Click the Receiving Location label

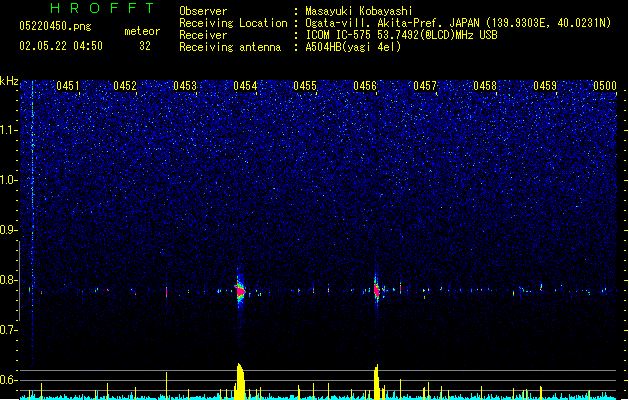[233, 23]
